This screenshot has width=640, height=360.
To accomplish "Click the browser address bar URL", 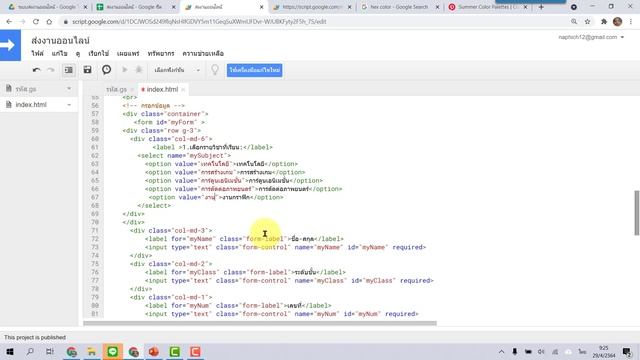I will click(x=199, y=22).
